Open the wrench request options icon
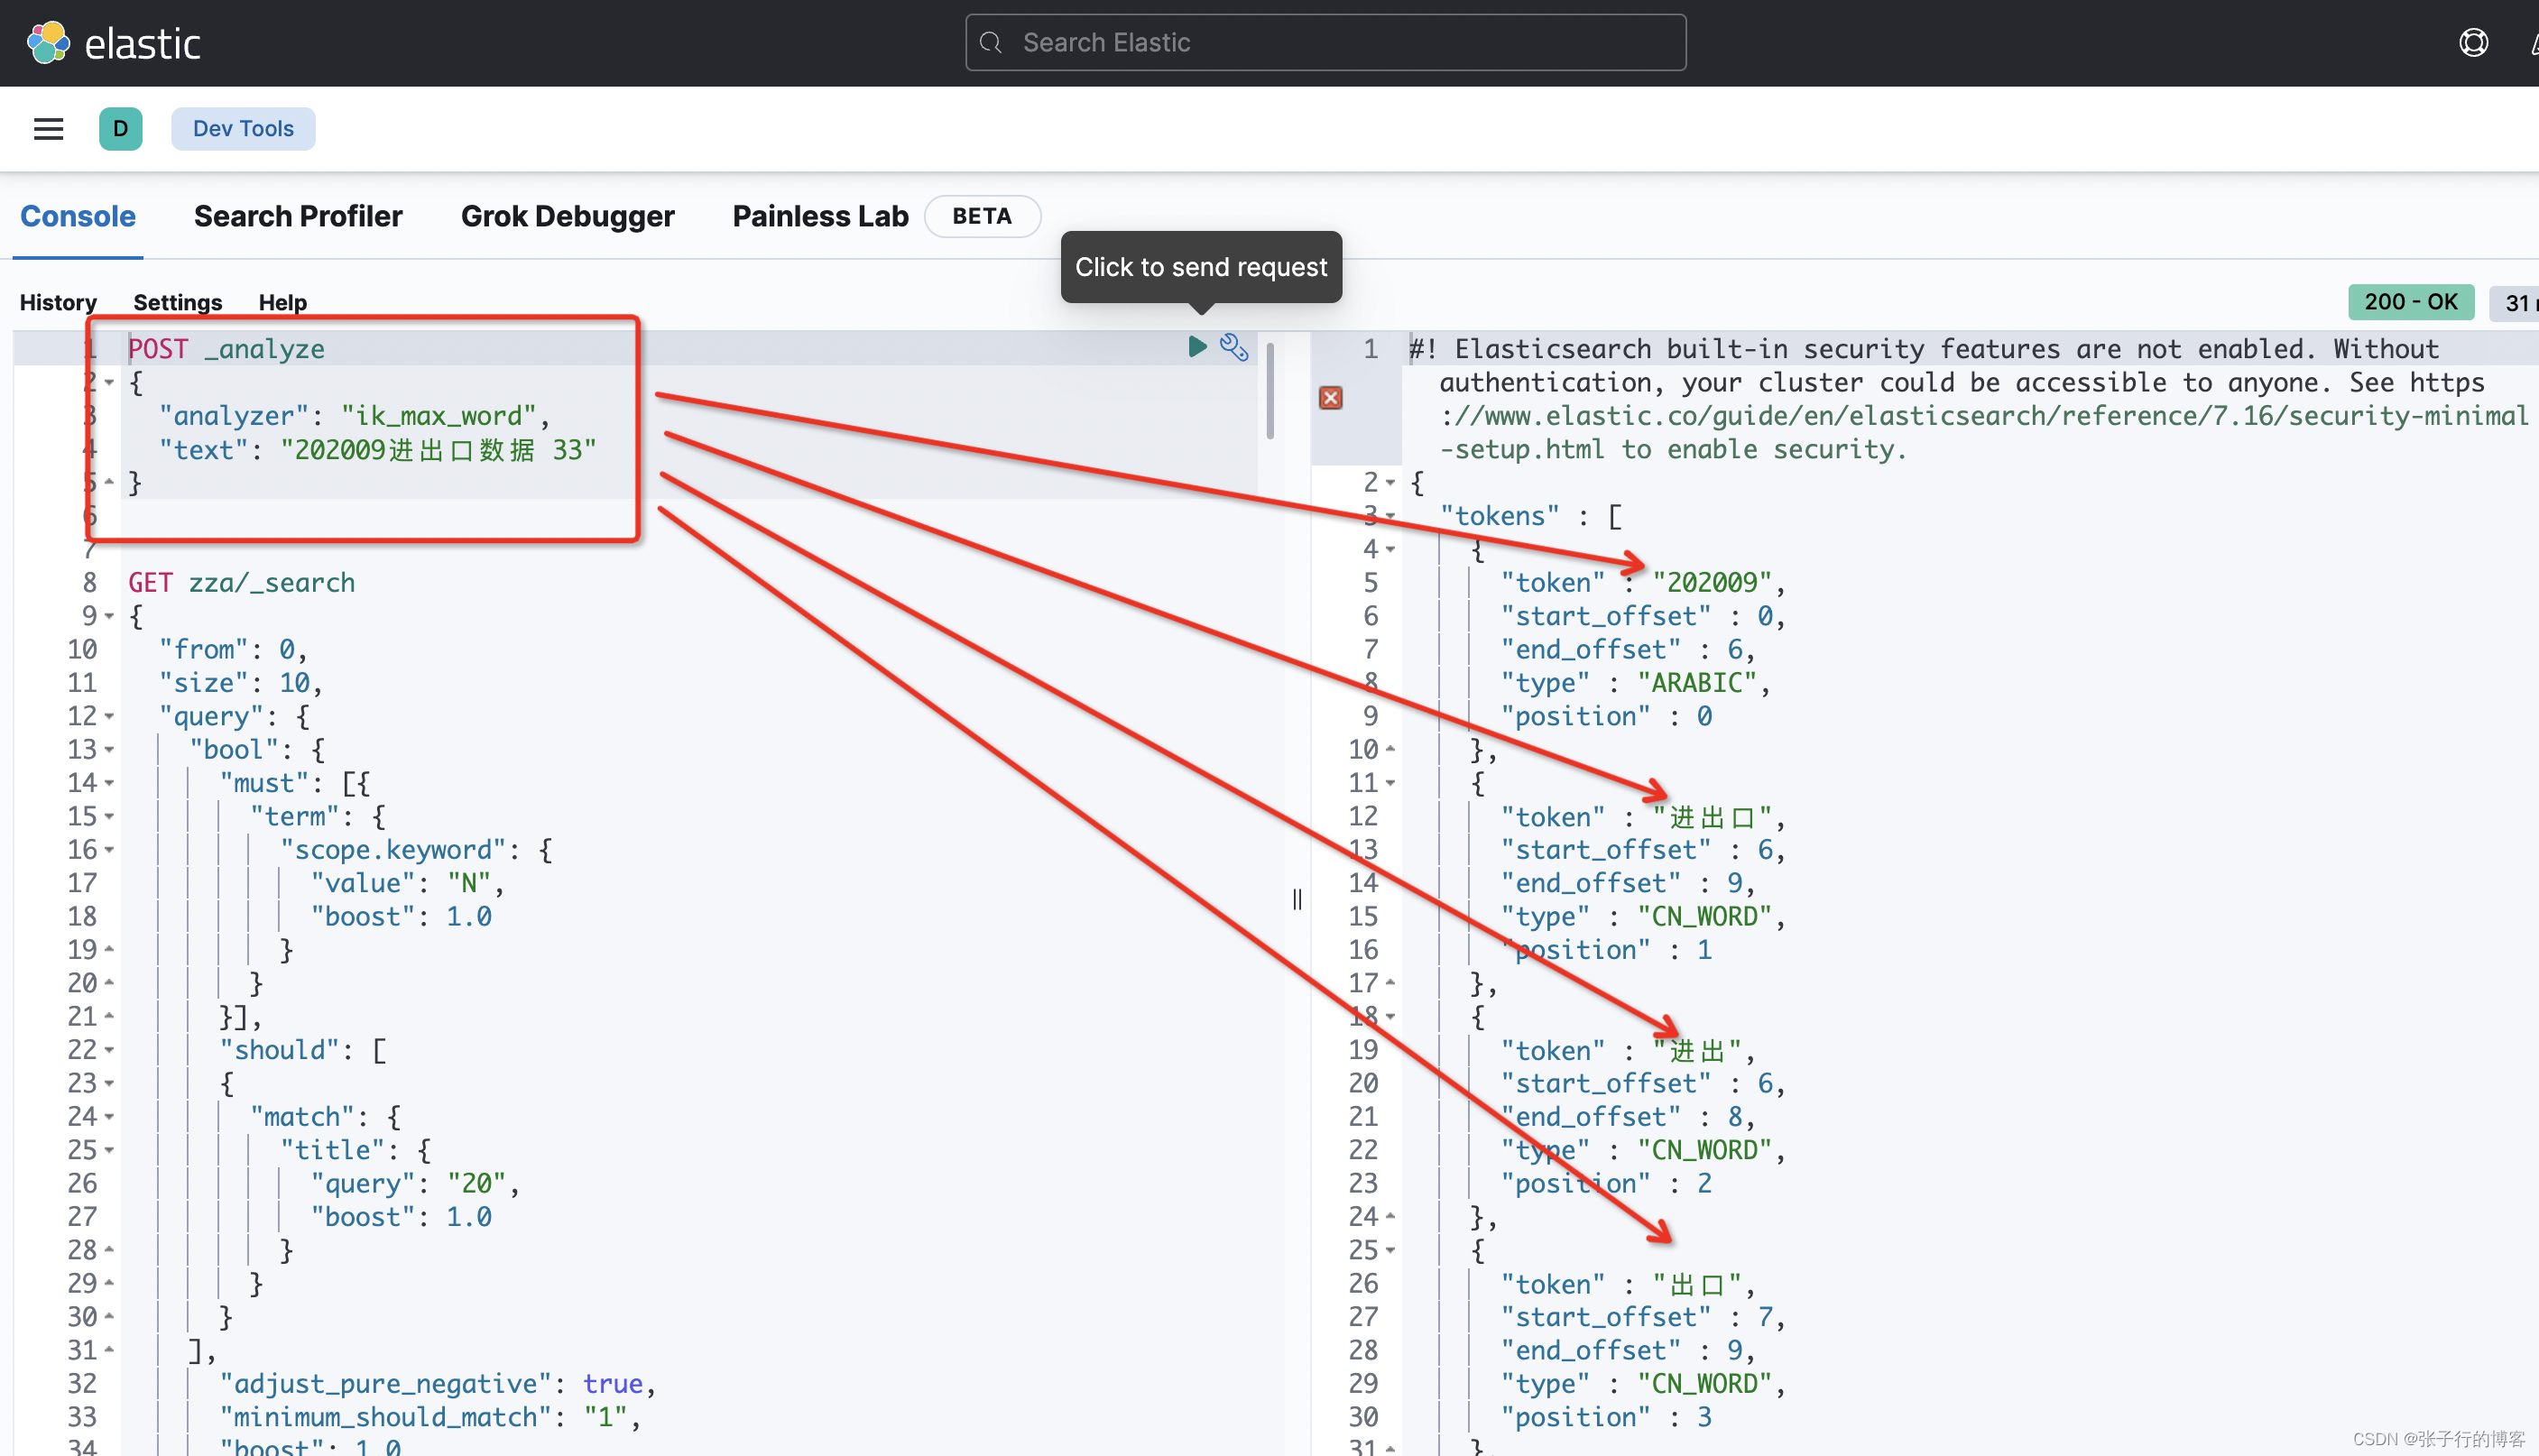 coord(1234,347)
